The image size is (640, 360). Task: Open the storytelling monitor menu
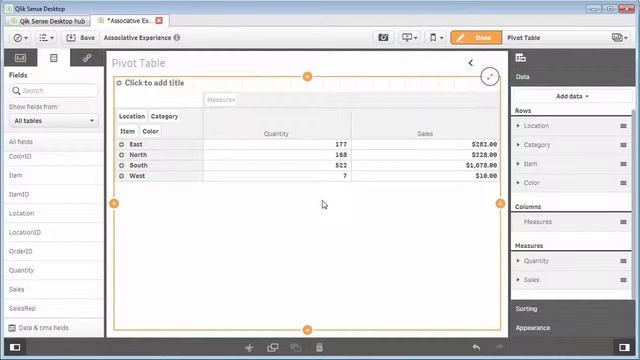coord(409,38)
